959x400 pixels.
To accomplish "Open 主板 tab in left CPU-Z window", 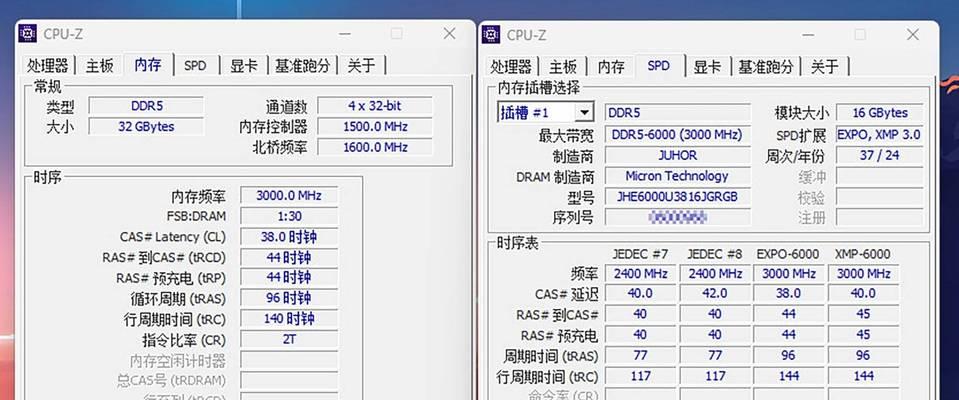I will [x=99, y=65].
